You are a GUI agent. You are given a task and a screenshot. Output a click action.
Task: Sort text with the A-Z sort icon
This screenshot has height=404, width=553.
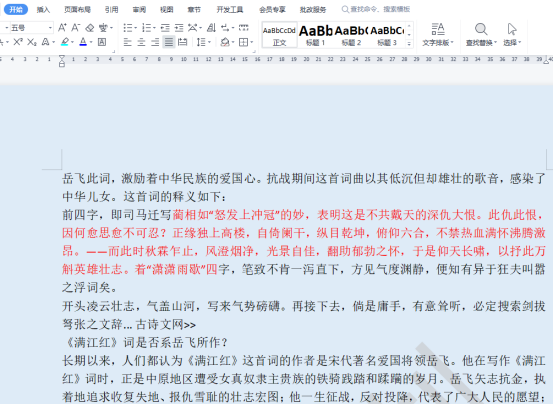click(x=211, y=27)
